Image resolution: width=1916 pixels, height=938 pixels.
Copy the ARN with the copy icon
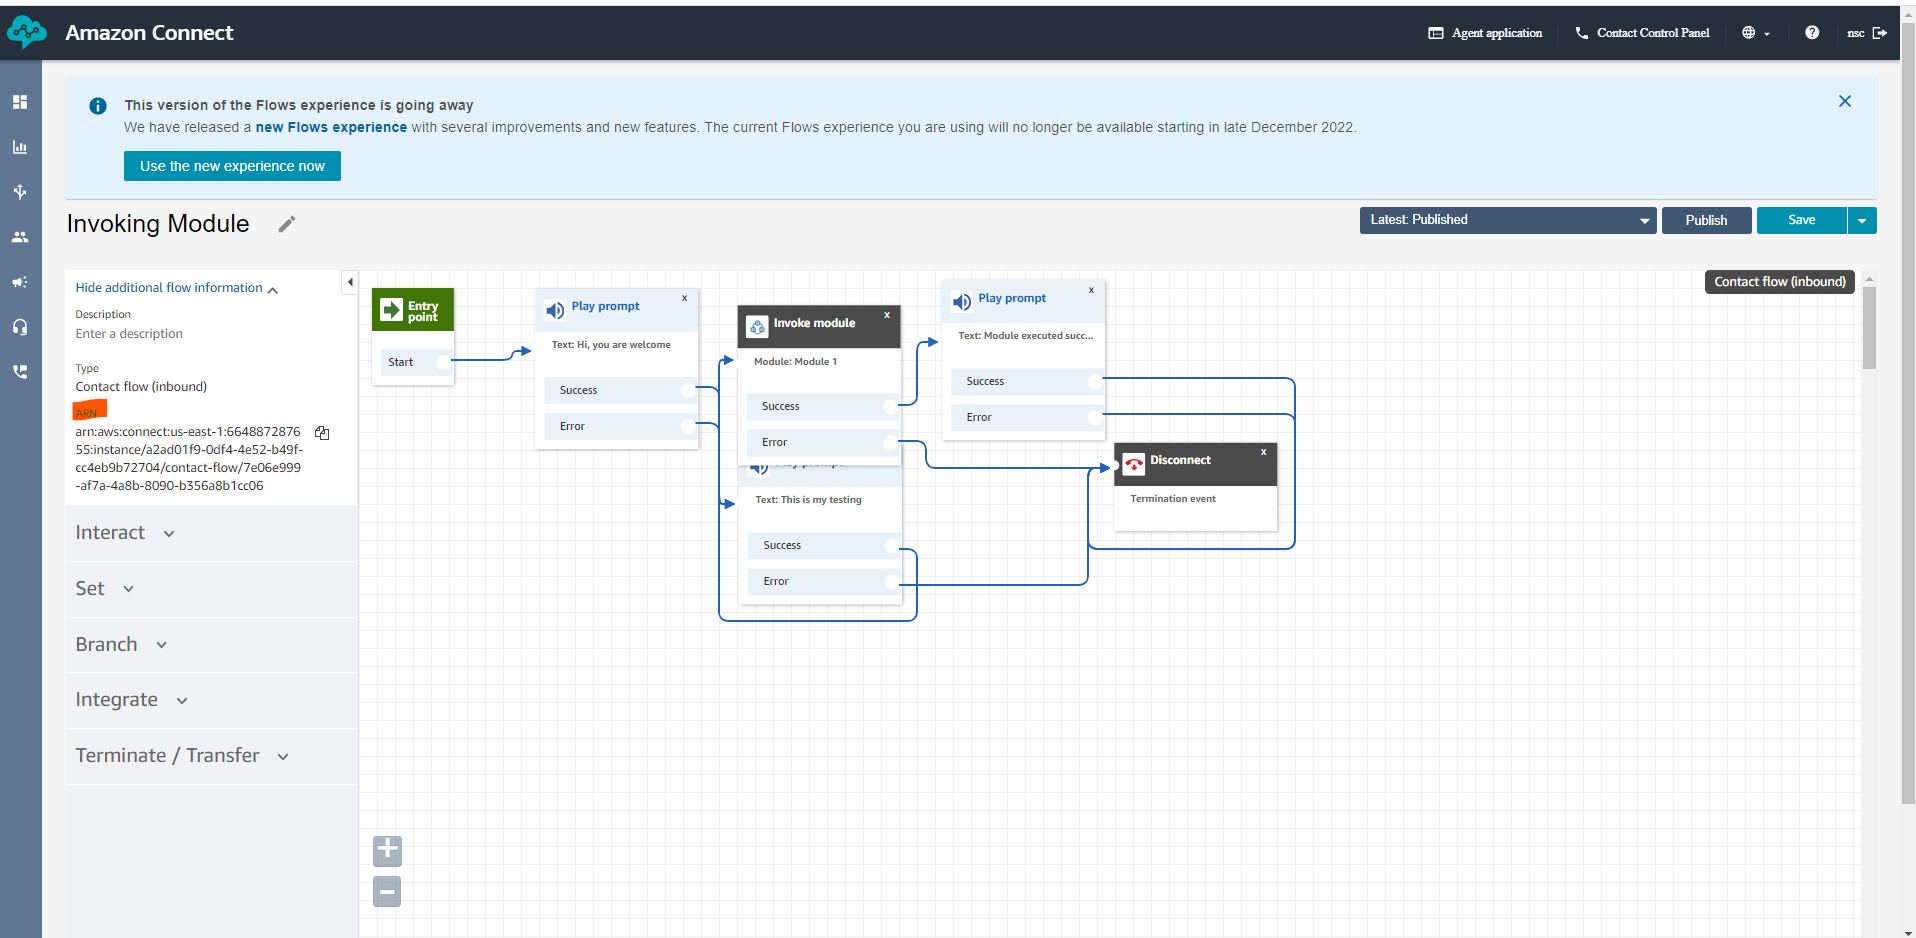tap(322, 433)
